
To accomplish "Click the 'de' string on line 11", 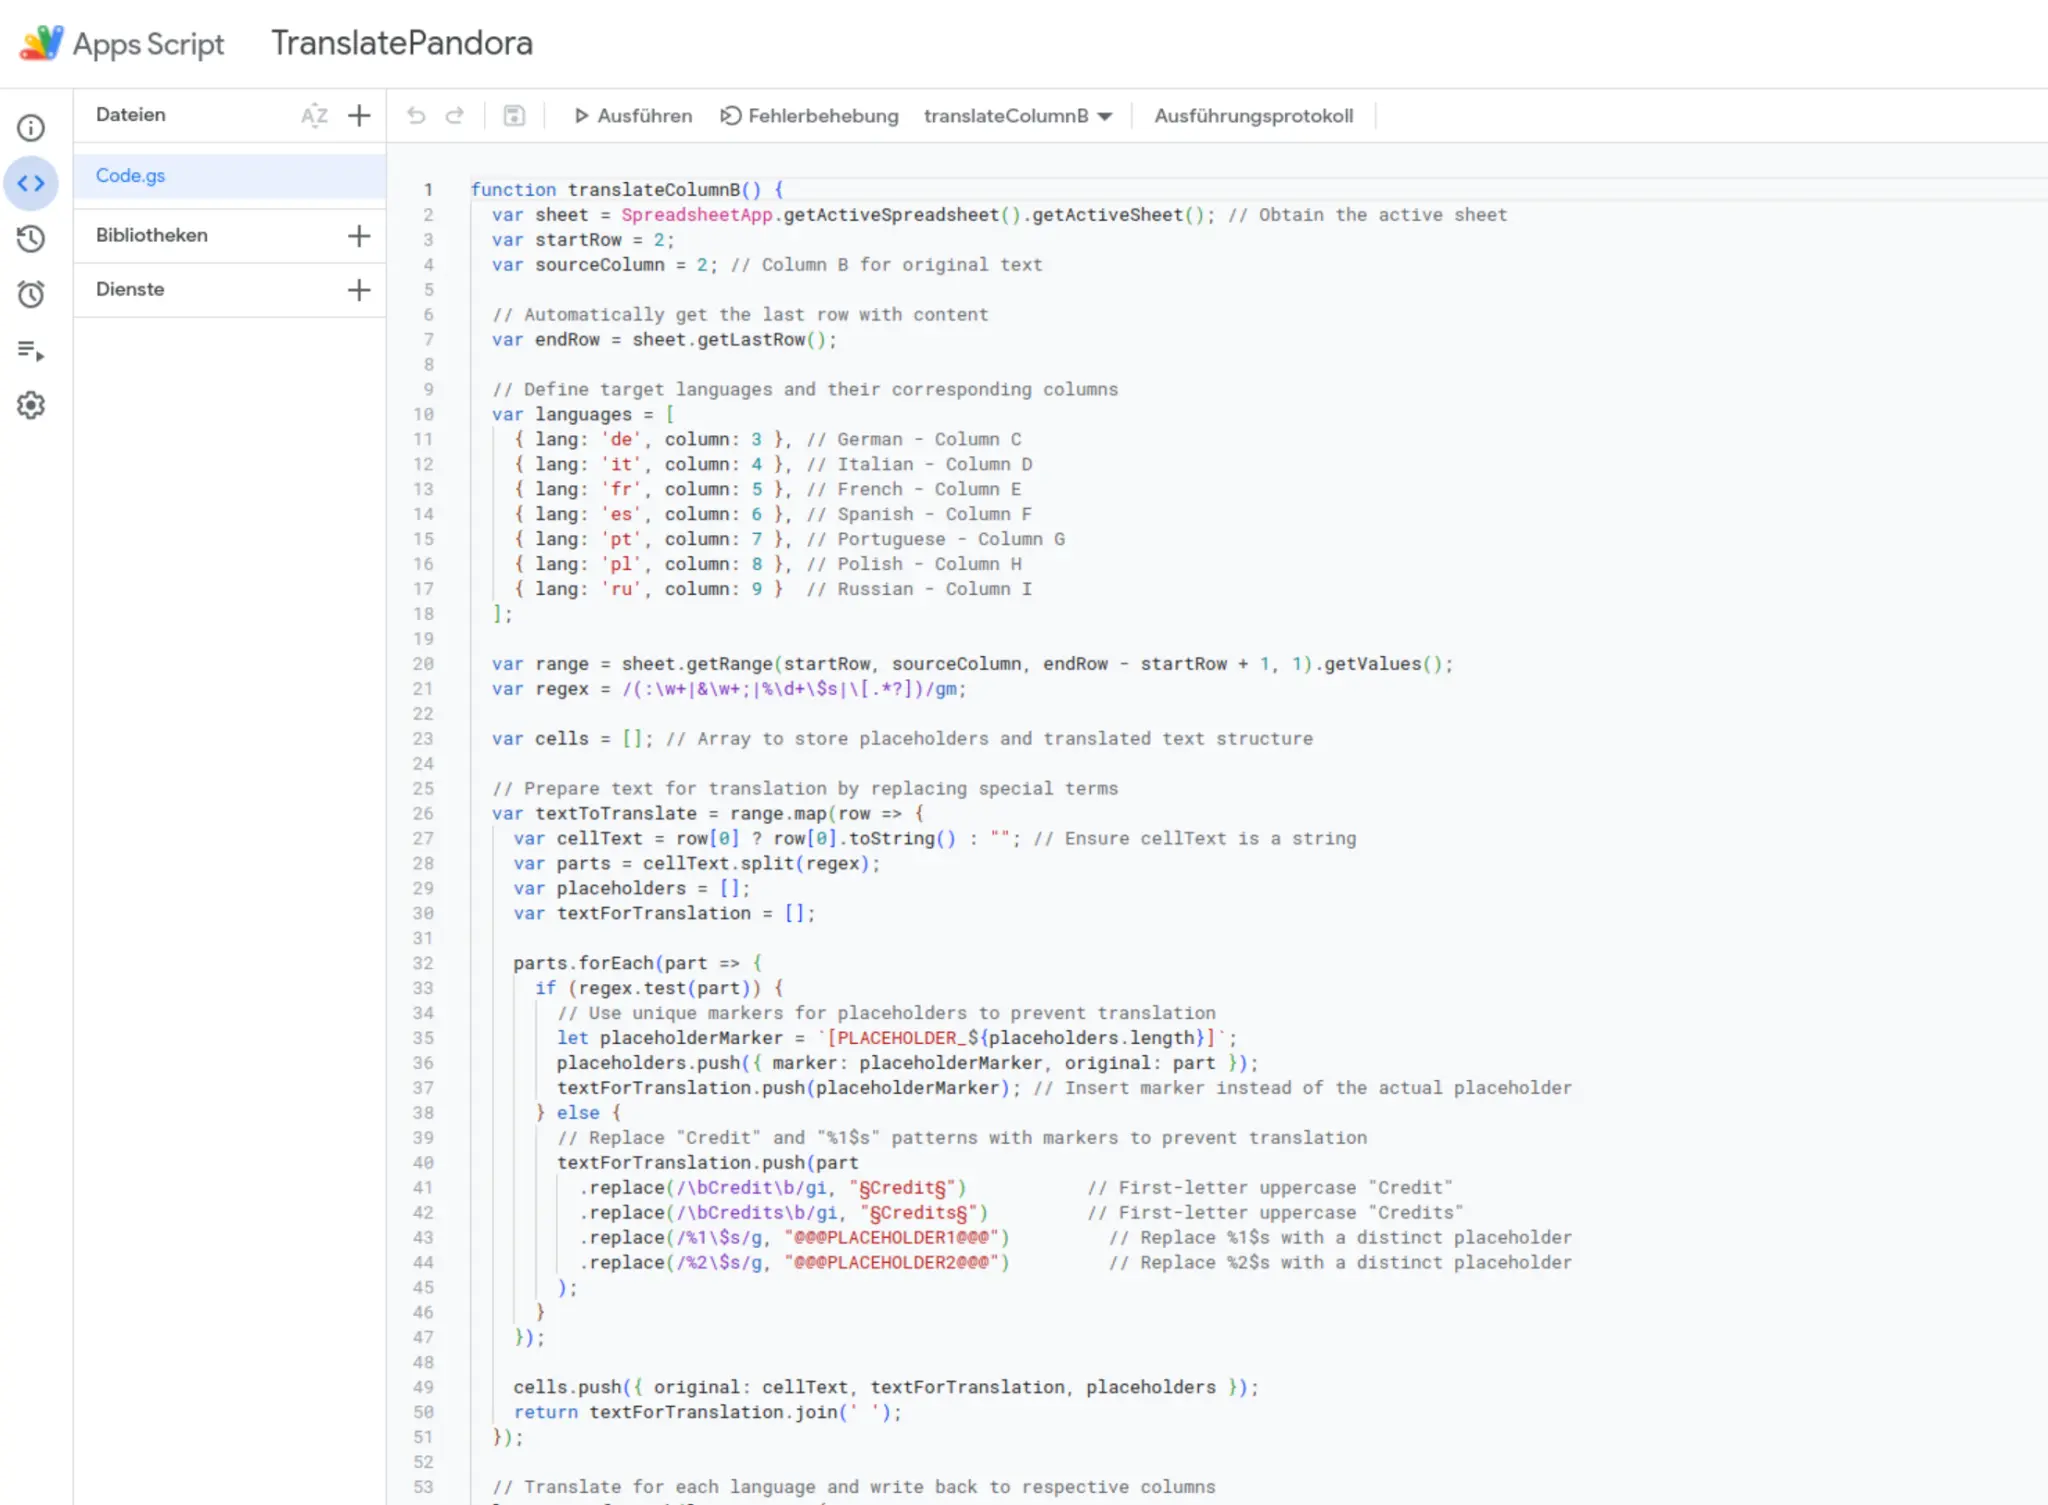I will coord(621,440).
